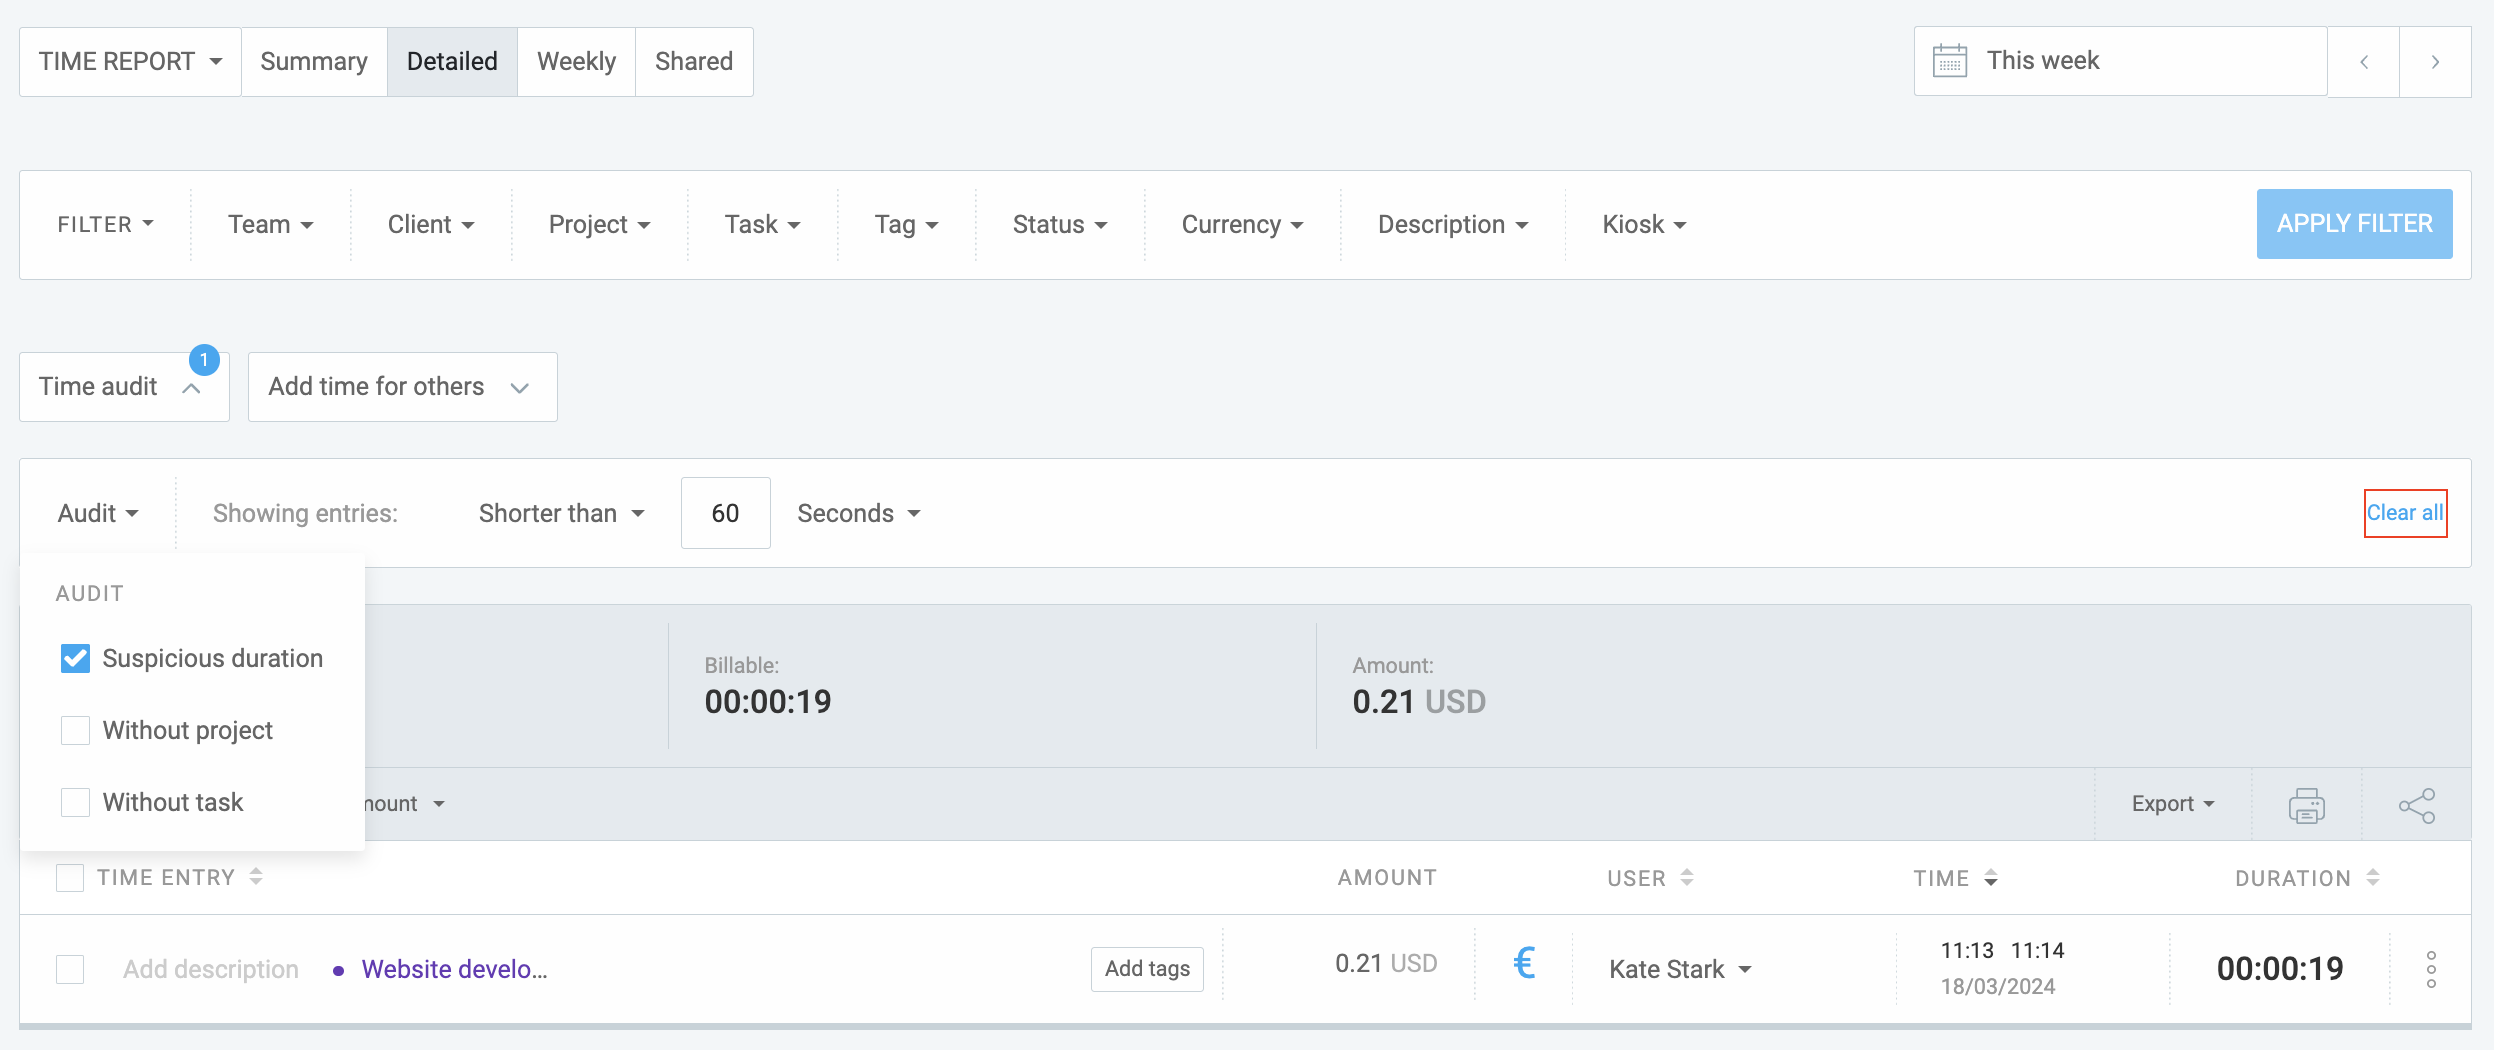Viewport: 2494px width, 1050px height.
Task: Open the calendar date picker icon
Action: pos(1949,61)
